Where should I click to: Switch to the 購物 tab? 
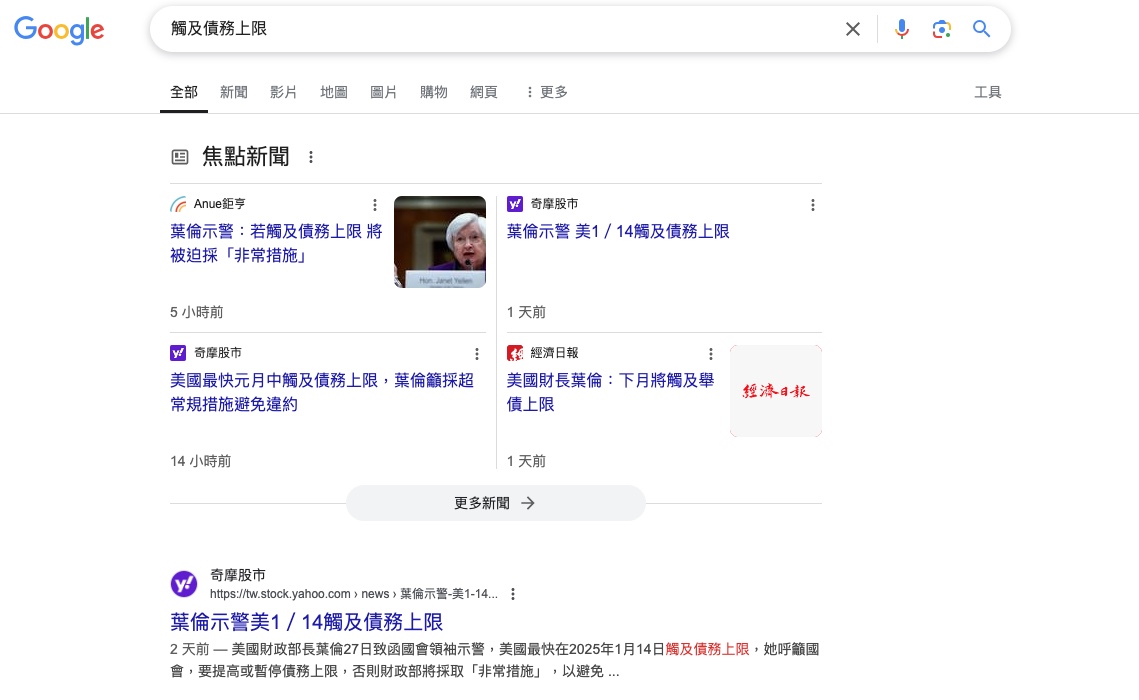[x=434, y=92]
